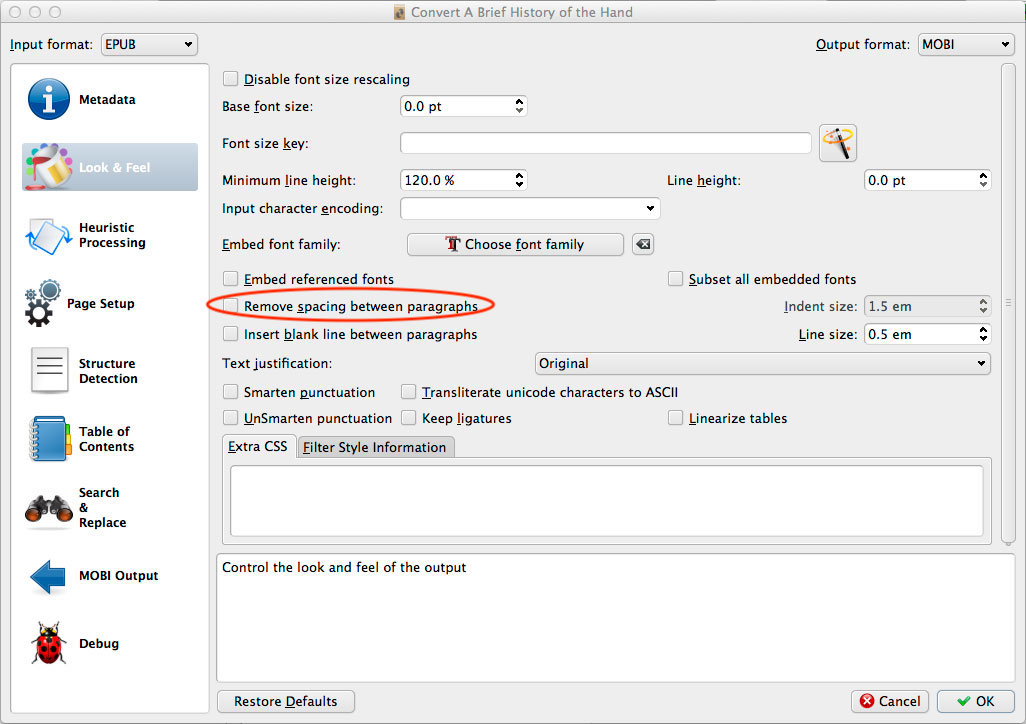The width and height of the screenshot is (1026, 724).
Task: Clear the embedded font family selection
Action: 642,243
